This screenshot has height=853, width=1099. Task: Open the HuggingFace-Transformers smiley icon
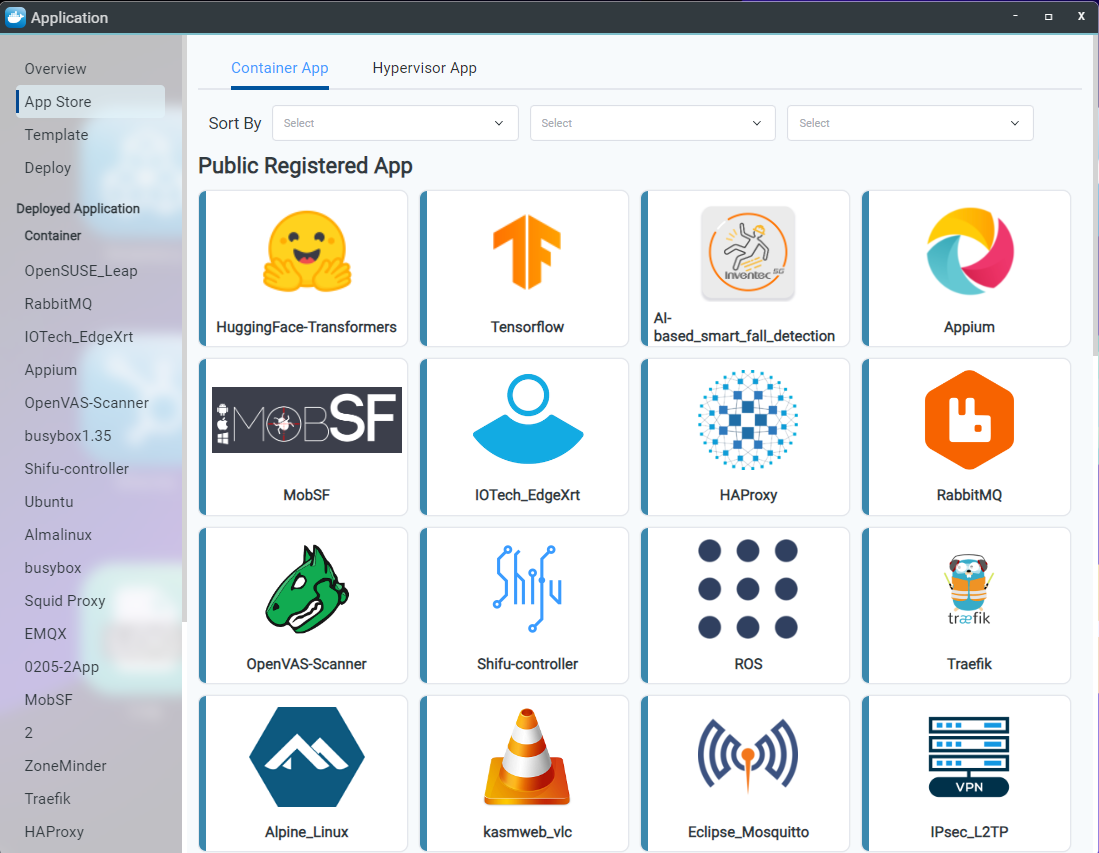[x=306, y=252]
